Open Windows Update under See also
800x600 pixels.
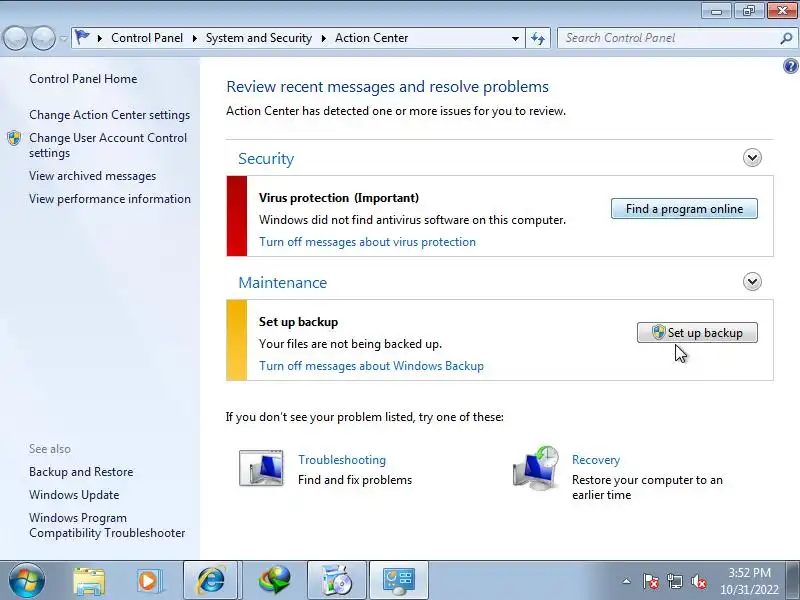(x=74, y=495)
